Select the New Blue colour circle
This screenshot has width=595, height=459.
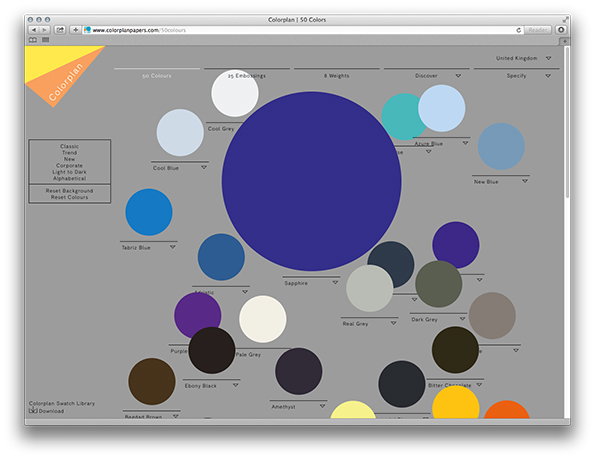(501, 146)
